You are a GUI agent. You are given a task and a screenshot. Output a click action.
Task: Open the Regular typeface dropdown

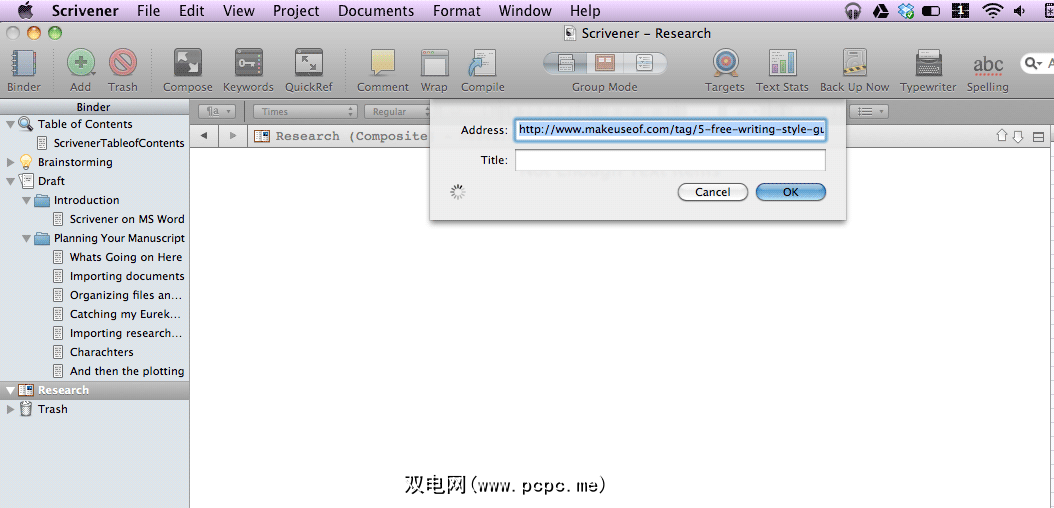[x=397, y=112]
